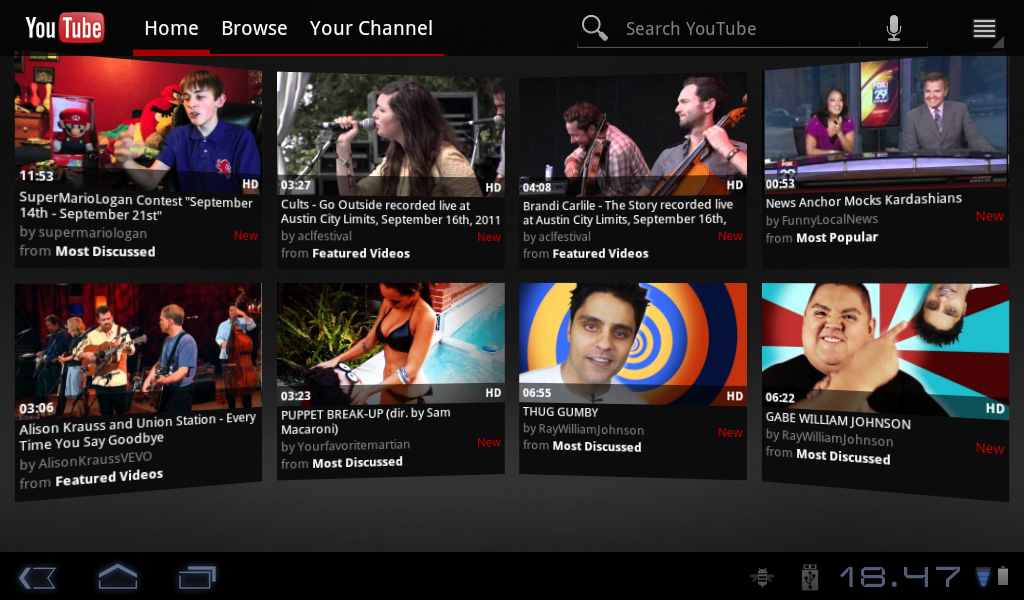
Task: Click the 03:23 duration label
Action: coord(296,396)
